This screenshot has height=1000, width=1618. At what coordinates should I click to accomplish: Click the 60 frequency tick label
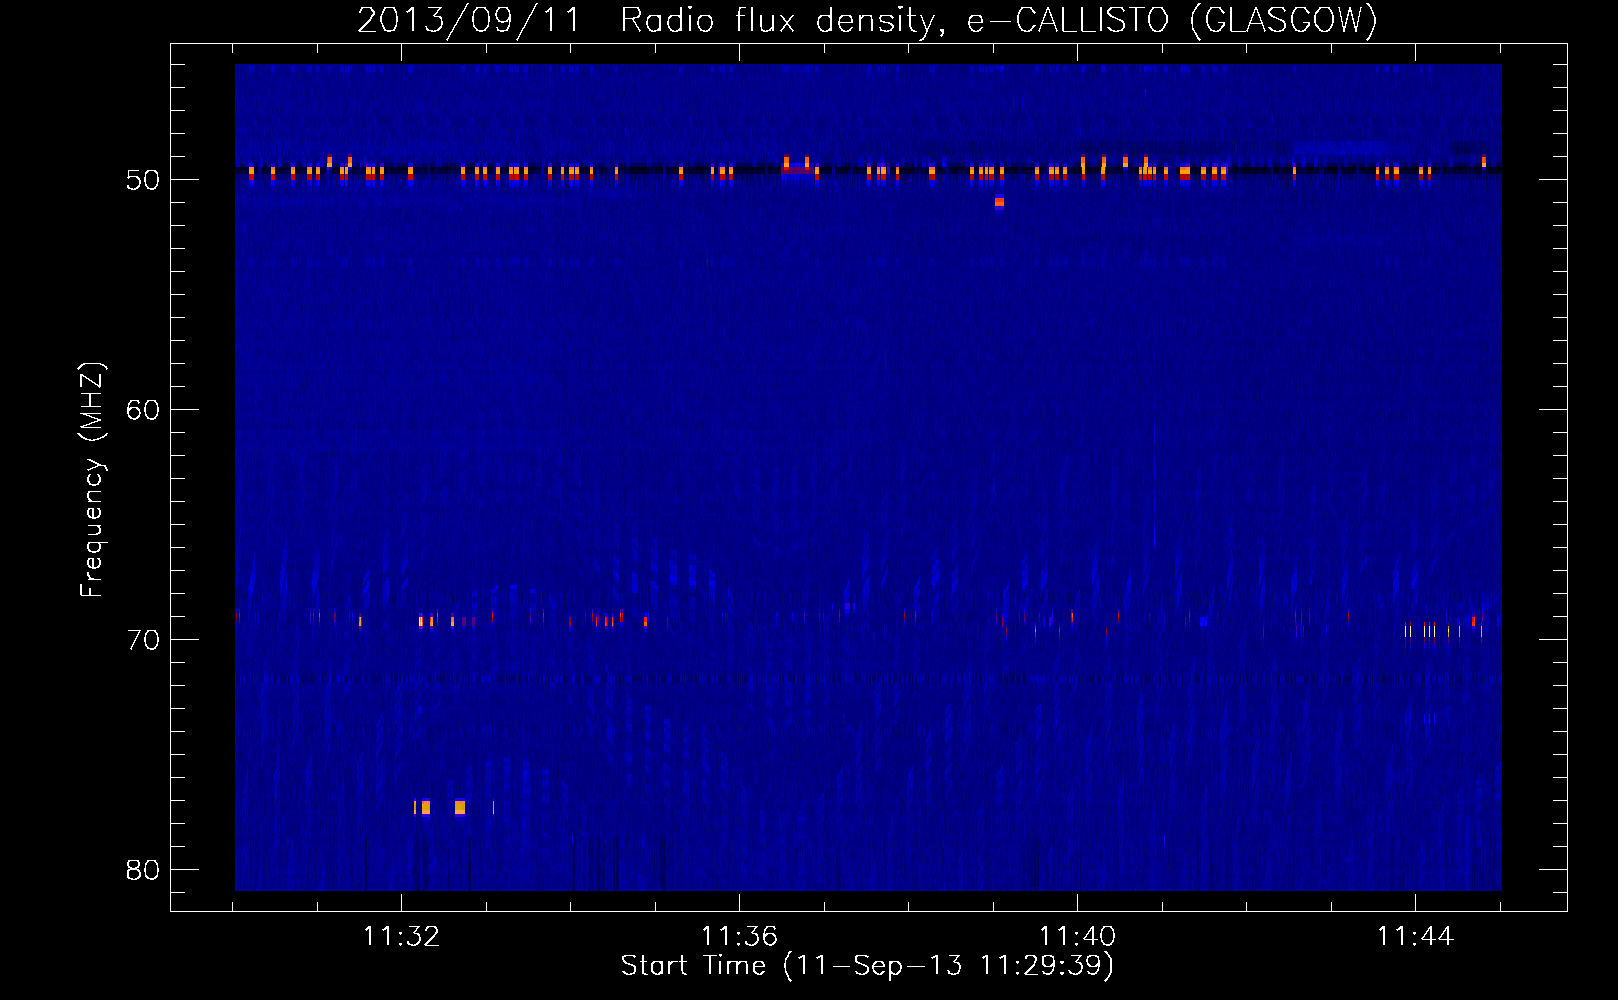143,410
